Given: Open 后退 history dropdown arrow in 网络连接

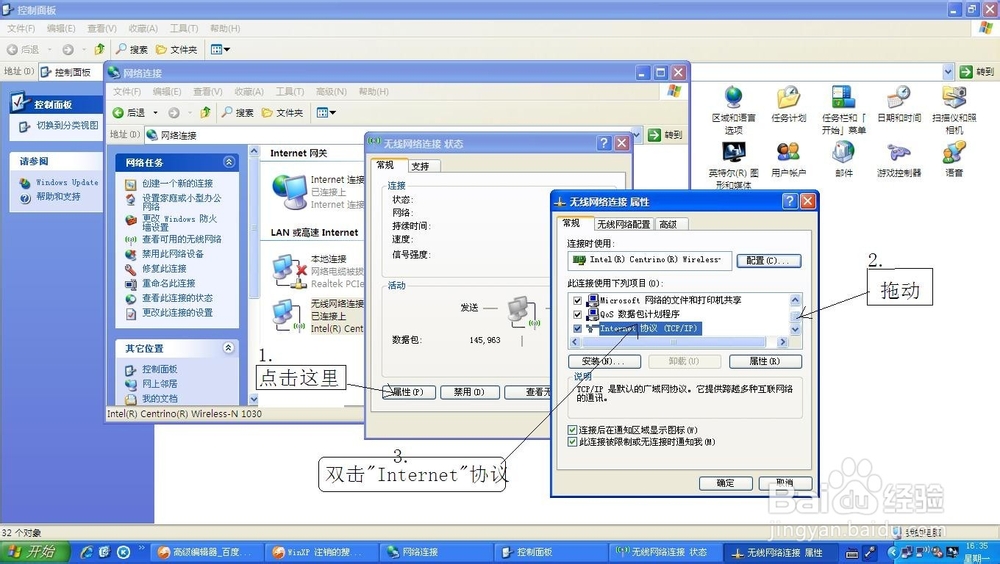Looking at the screenshot, I should click(155, 113).
